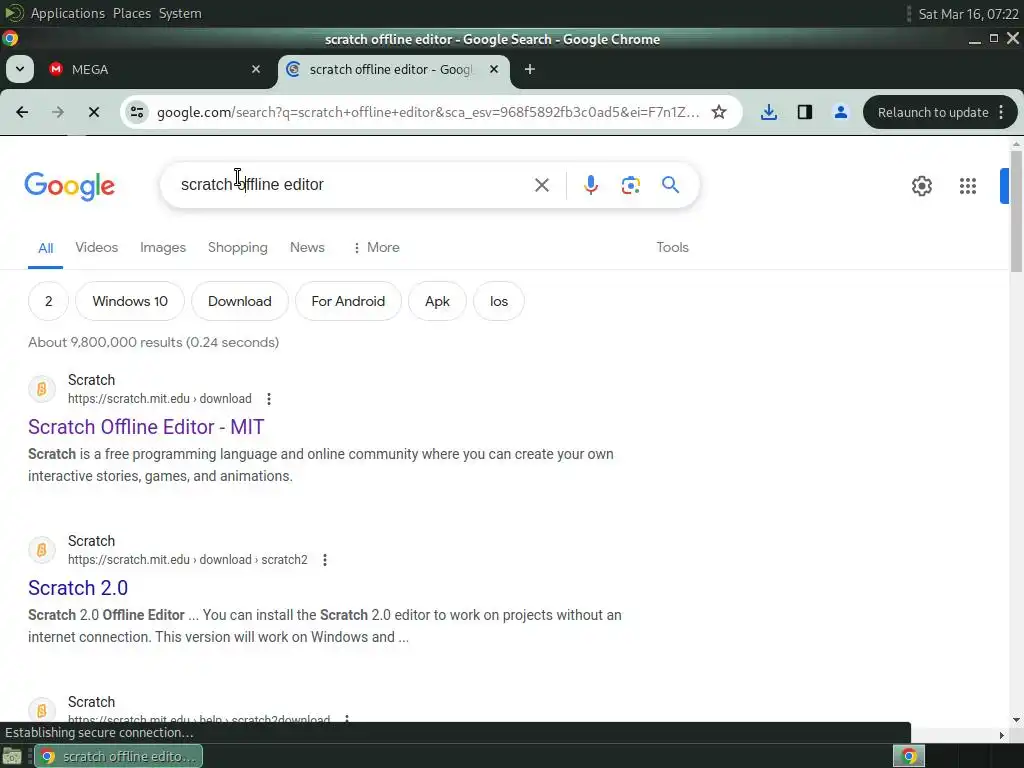Viewport: 1024px width, 768px height.
Task: Open the Chrome profile icon
Action: pyautogui.click(x=840, y=112)
